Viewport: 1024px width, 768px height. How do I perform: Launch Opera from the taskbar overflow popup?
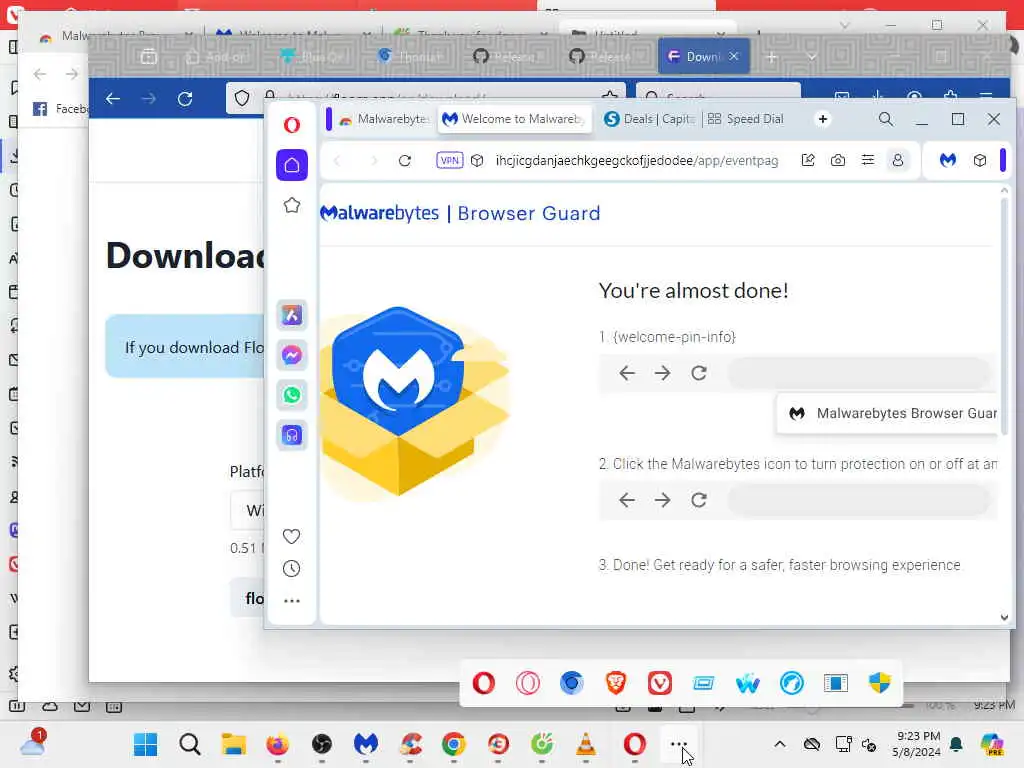[x=484, y=683]
